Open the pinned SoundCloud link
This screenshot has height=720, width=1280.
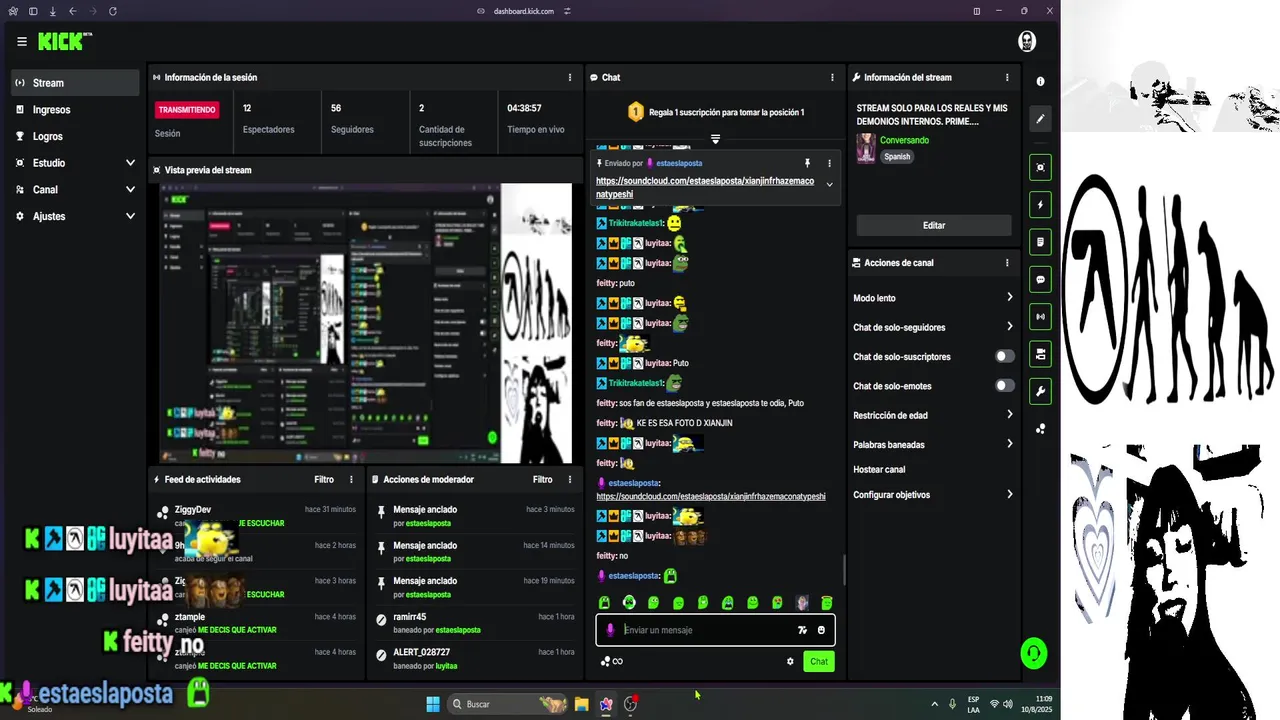click(x=707, y=187)
